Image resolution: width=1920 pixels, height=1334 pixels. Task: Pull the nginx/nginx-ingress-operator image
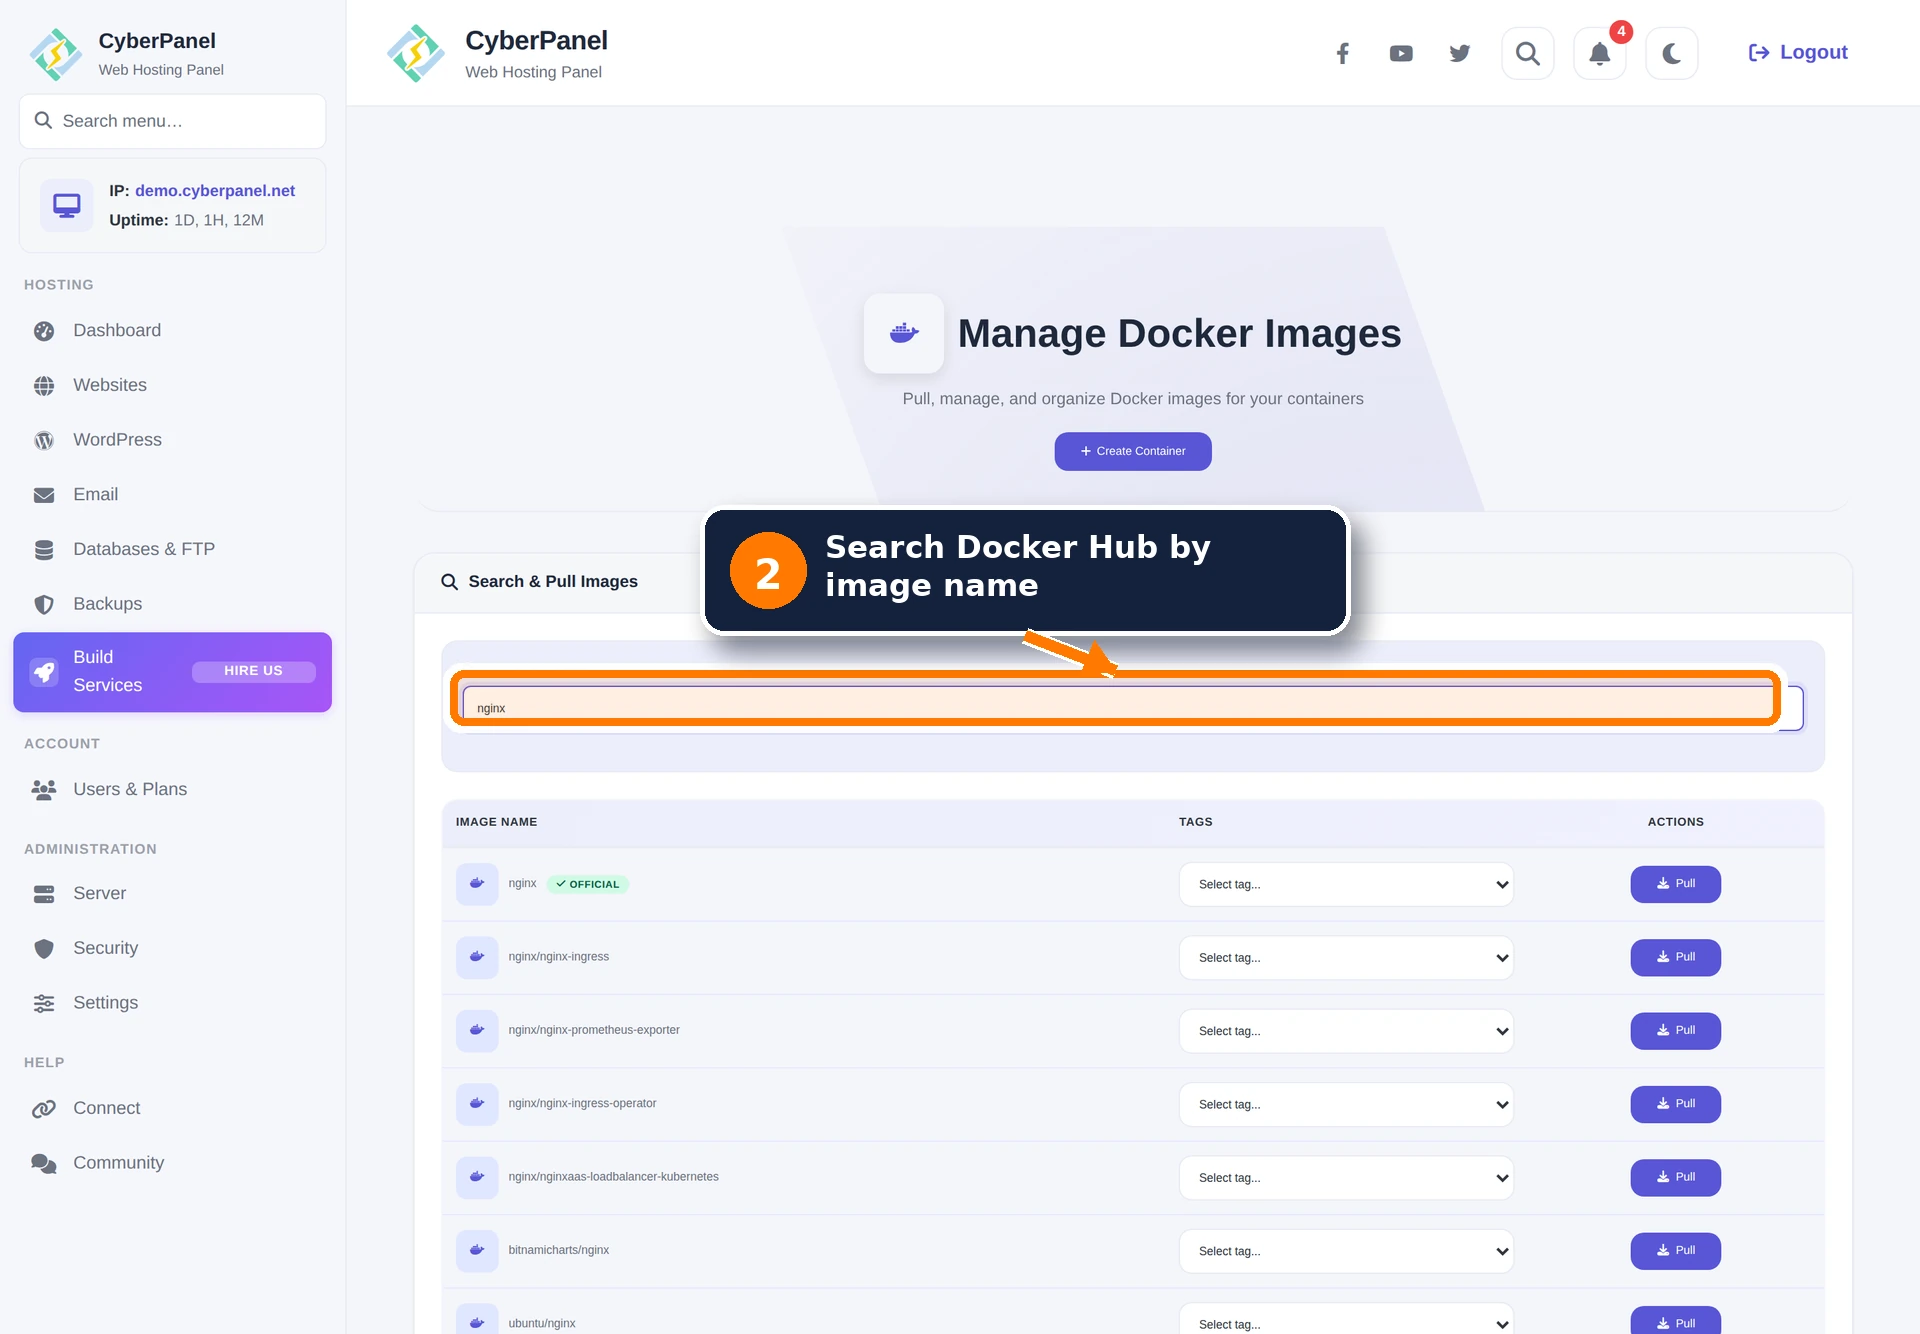point(1676,1104)
